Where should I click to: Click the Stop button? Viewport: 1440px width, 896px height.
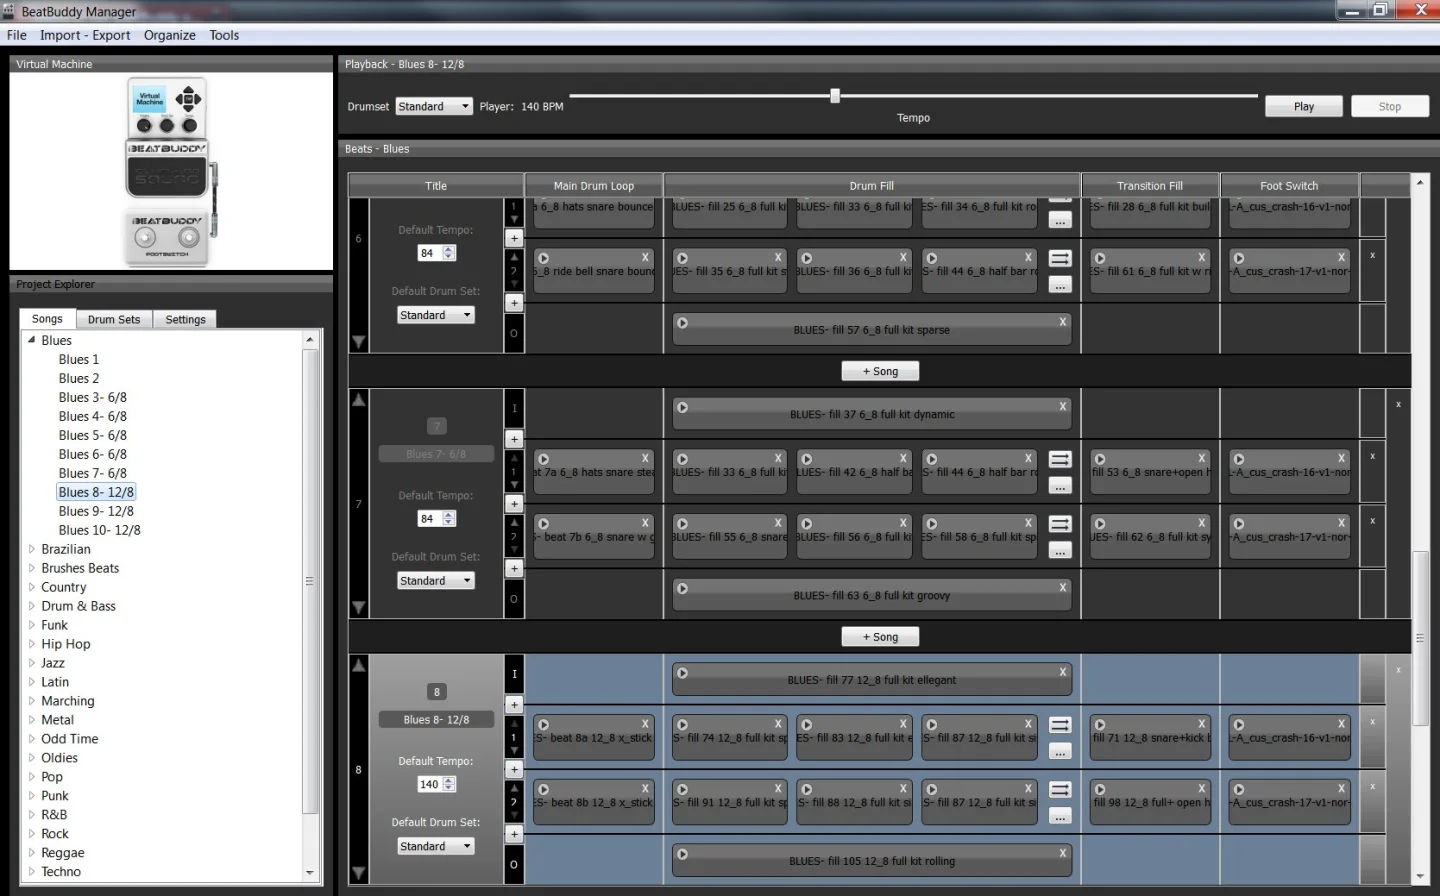click(1390, 106)
